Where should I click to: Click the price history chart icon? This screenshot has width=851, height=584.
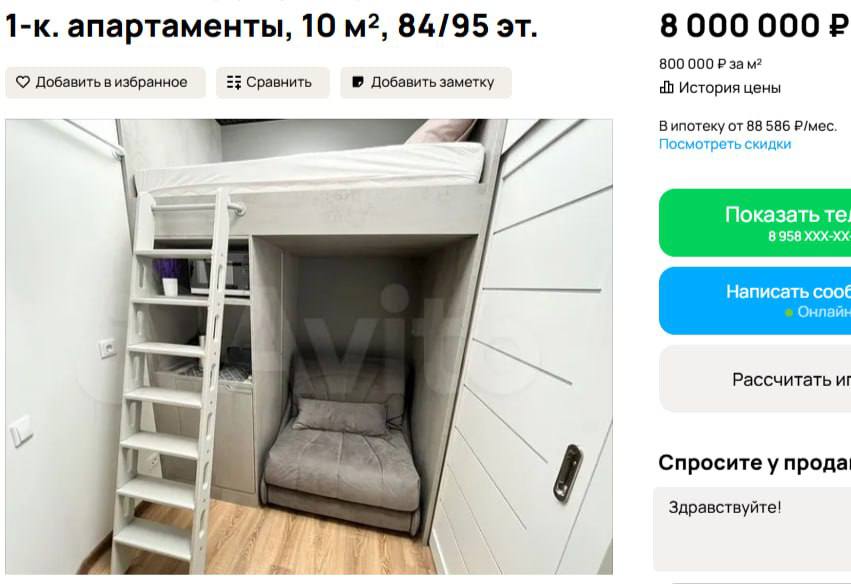(666, 87)
